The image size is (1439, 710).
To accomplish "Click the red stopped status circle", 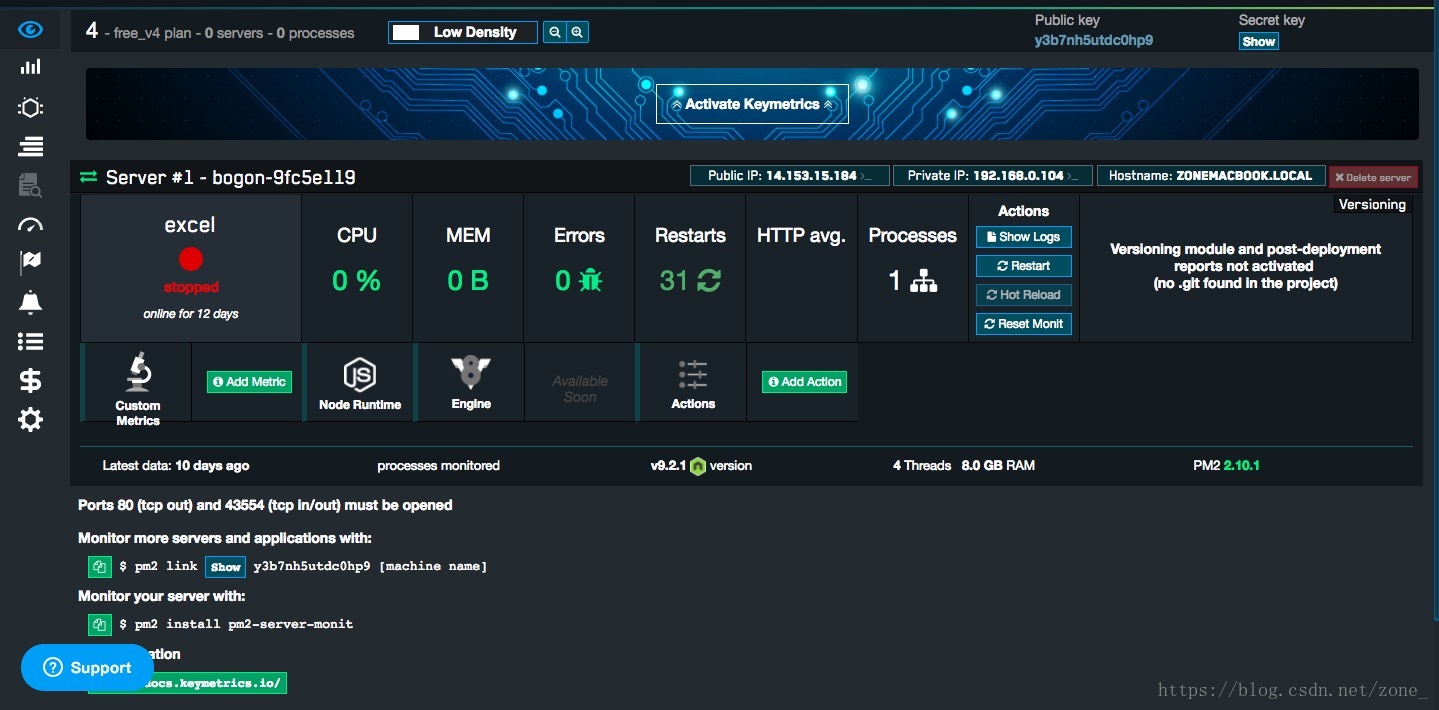I will (191, 260).
